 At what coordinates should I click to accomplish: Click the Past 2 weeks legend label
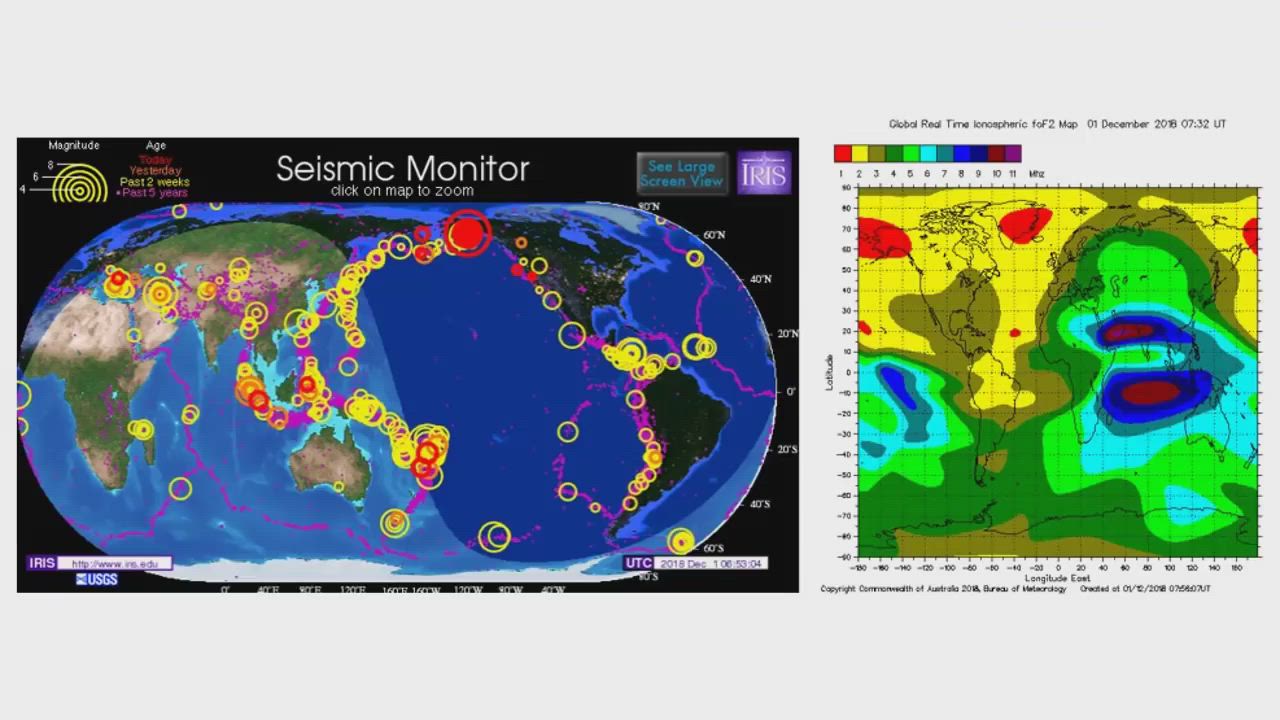point(155,182)
